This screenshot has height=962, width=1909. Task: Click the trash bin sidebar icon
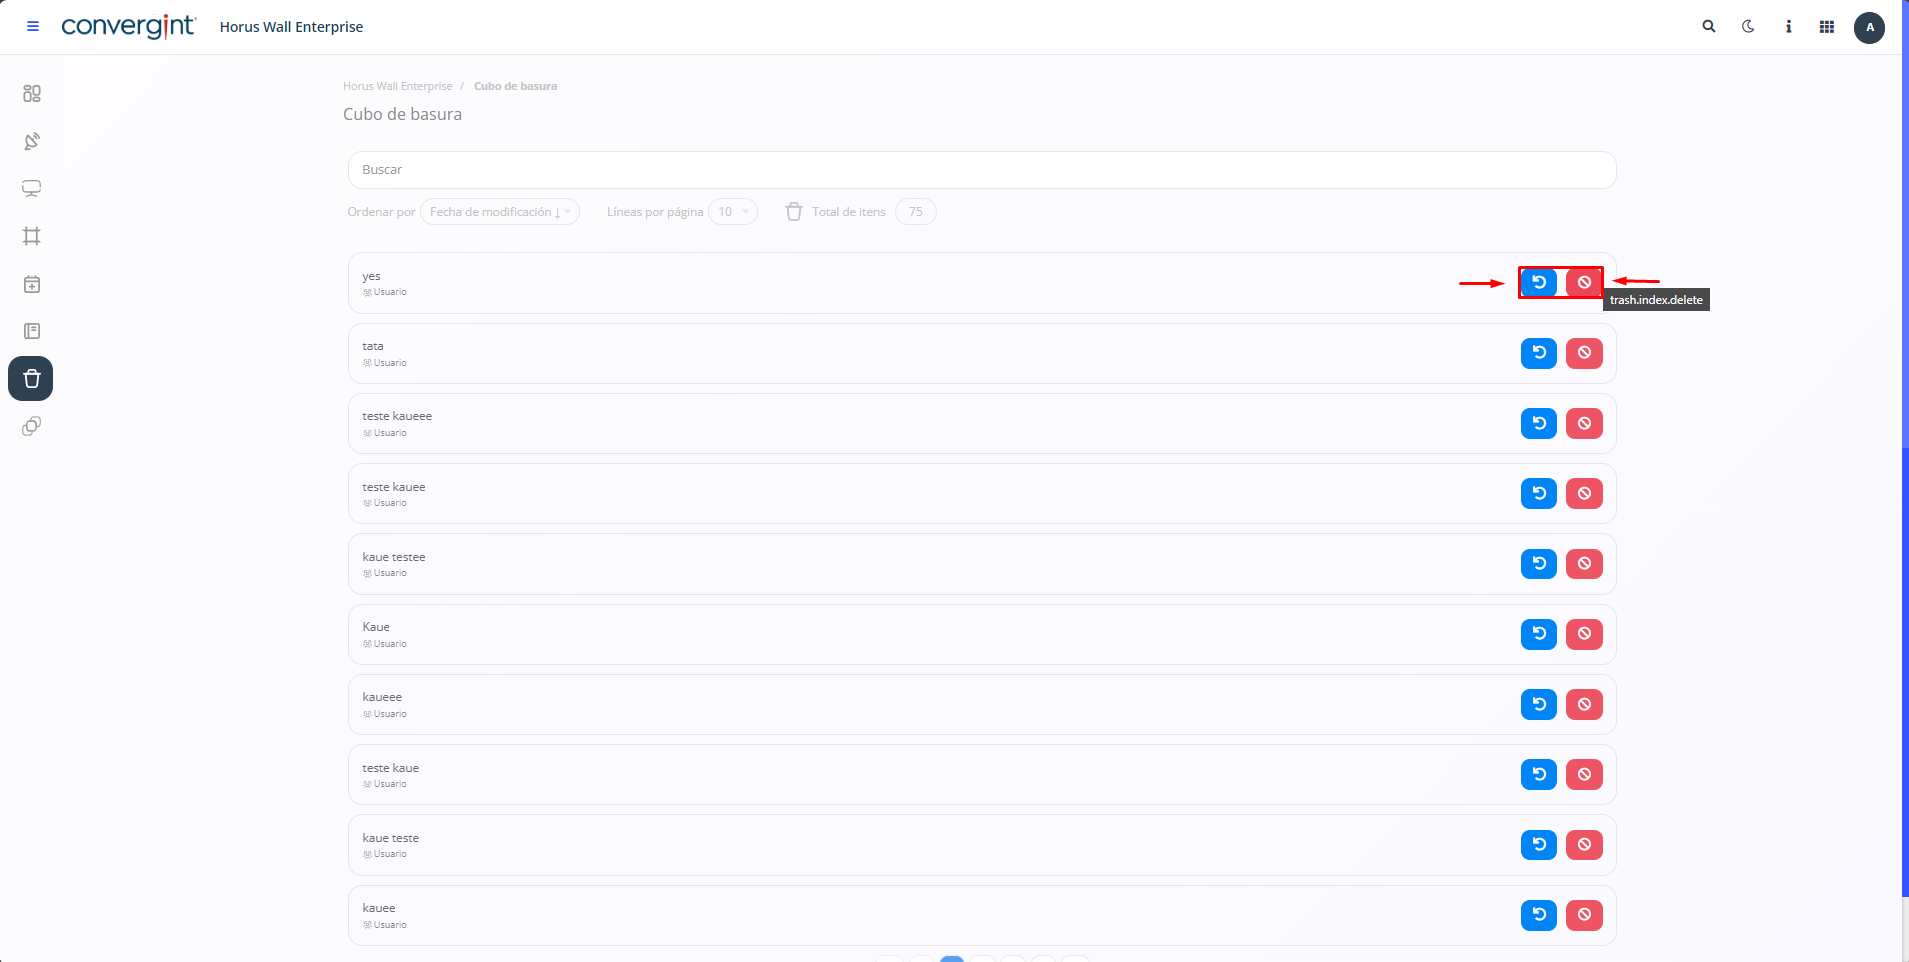(31, 379)
